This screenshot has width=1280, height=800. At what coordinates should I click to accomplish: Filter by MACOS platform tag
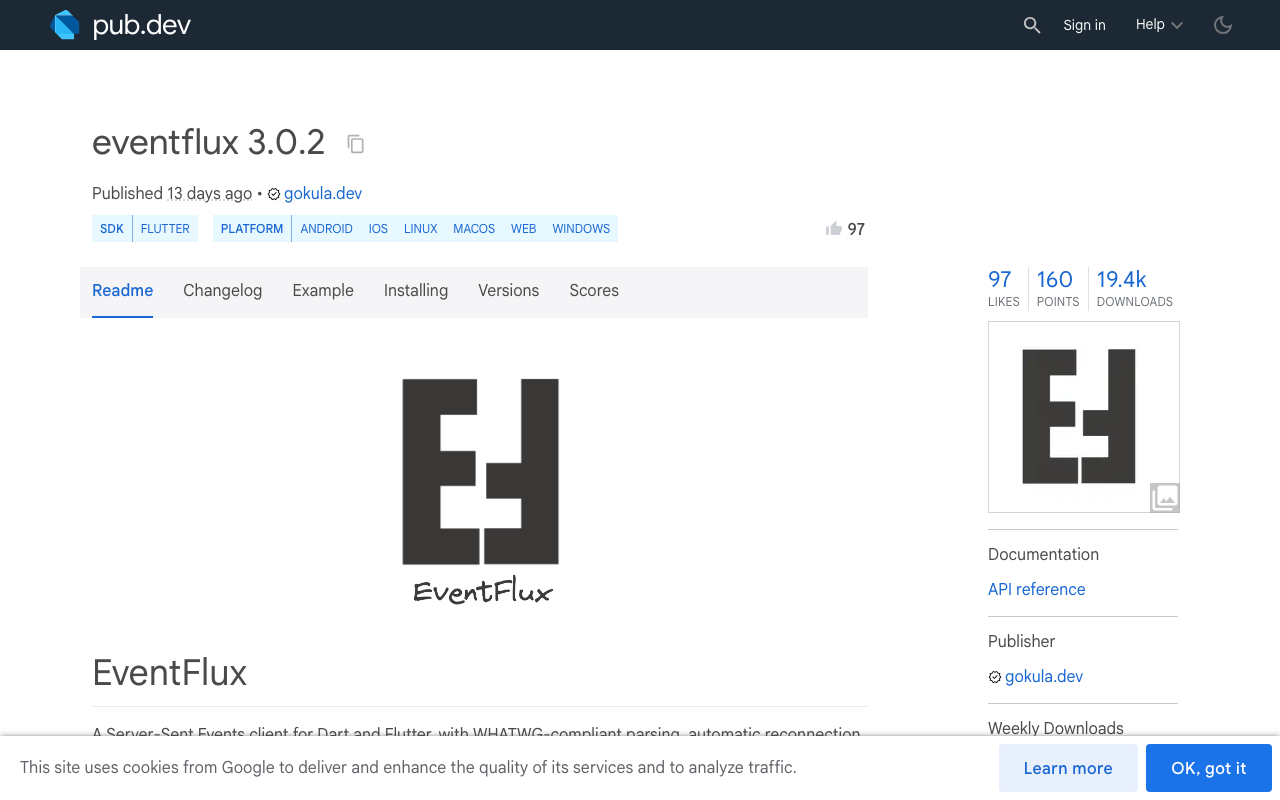474,229
